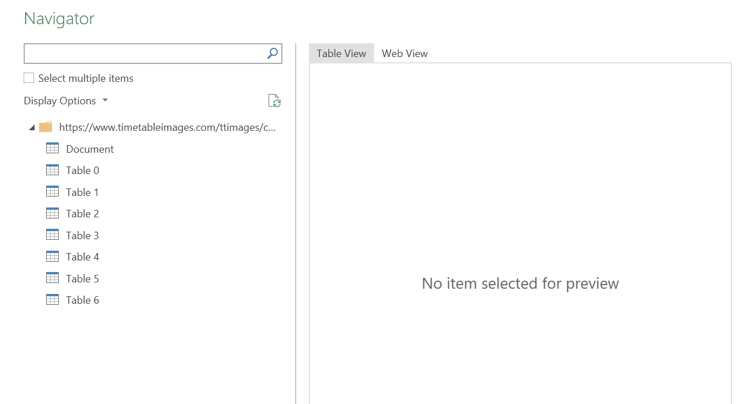Click the Document table icon
The height and width of the screenshot is (404, 736).
coord(53,149)
